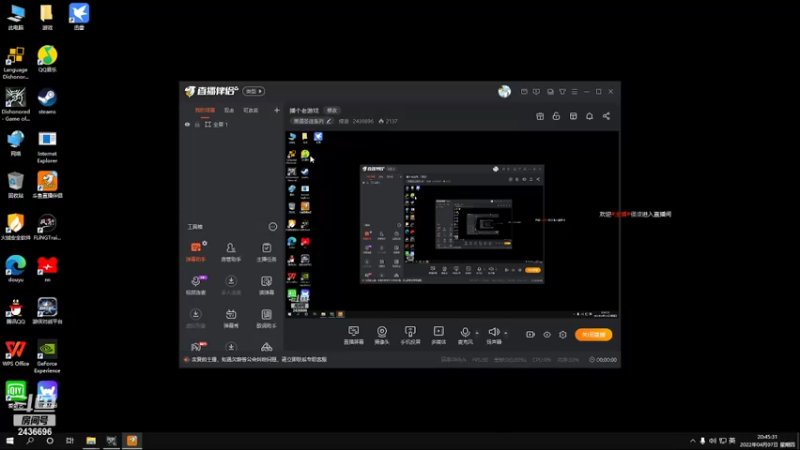The image size is (800, 450).
Task: Click the FPS status text
Action: (480, 360)
